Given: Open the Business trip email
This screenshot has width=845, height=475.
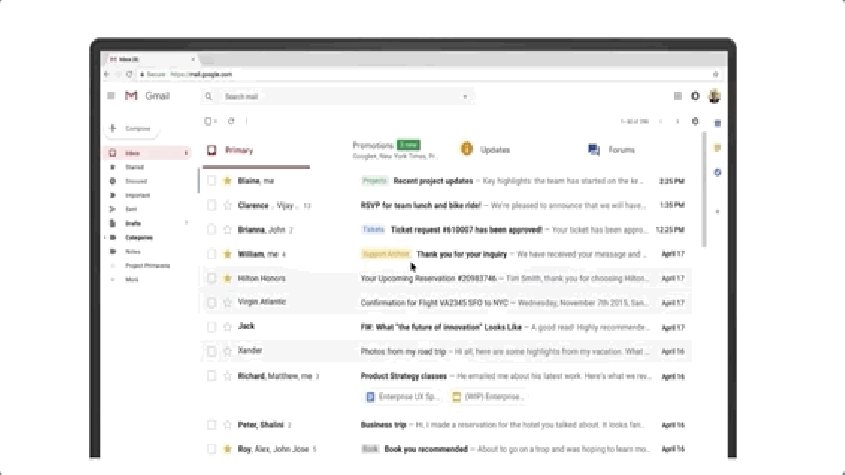Looking at the screenshot, I should pyautogui.click(x=445, y=425).
